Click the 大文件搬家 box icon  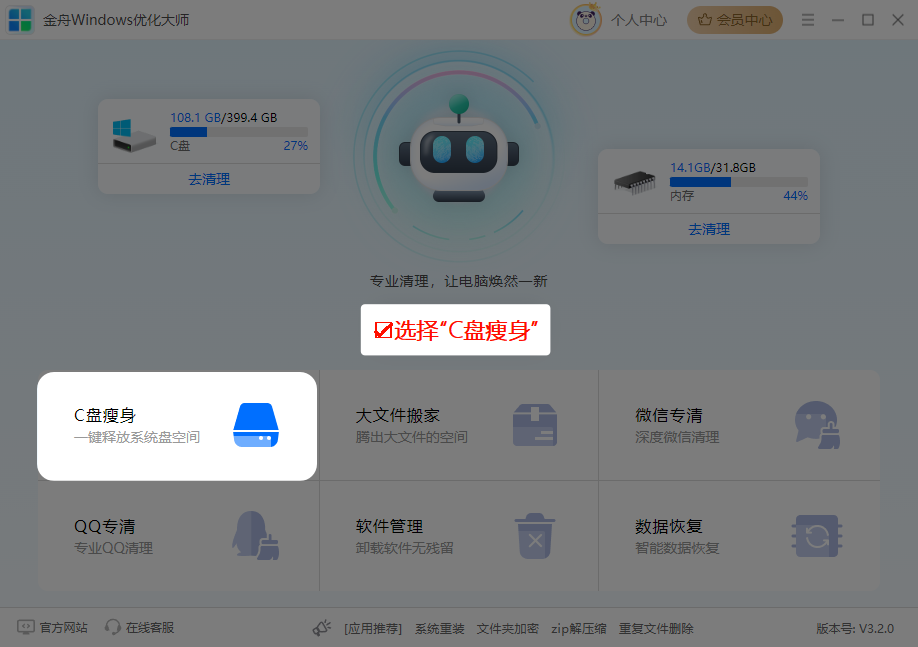click(535, 425)
